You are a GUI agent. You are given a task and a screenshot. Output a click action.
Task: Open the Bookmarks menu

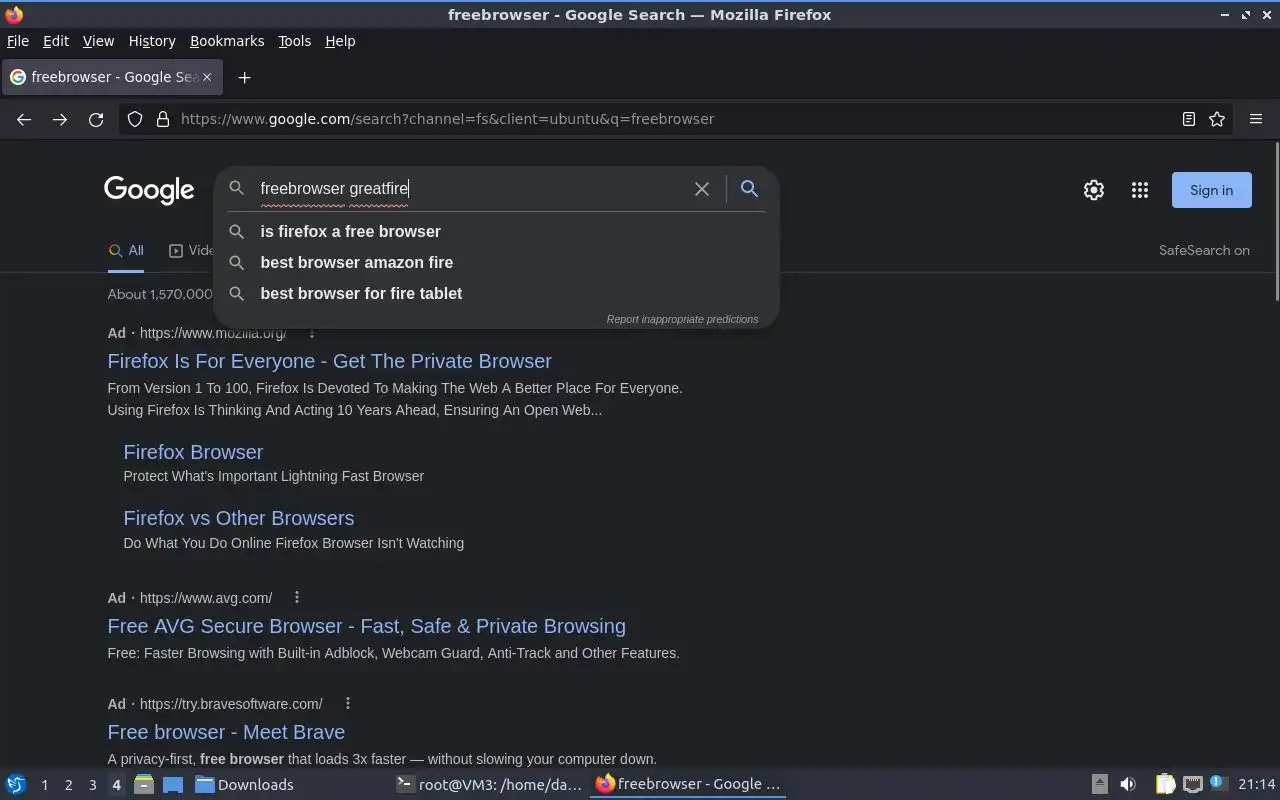(x=227, y=41)
